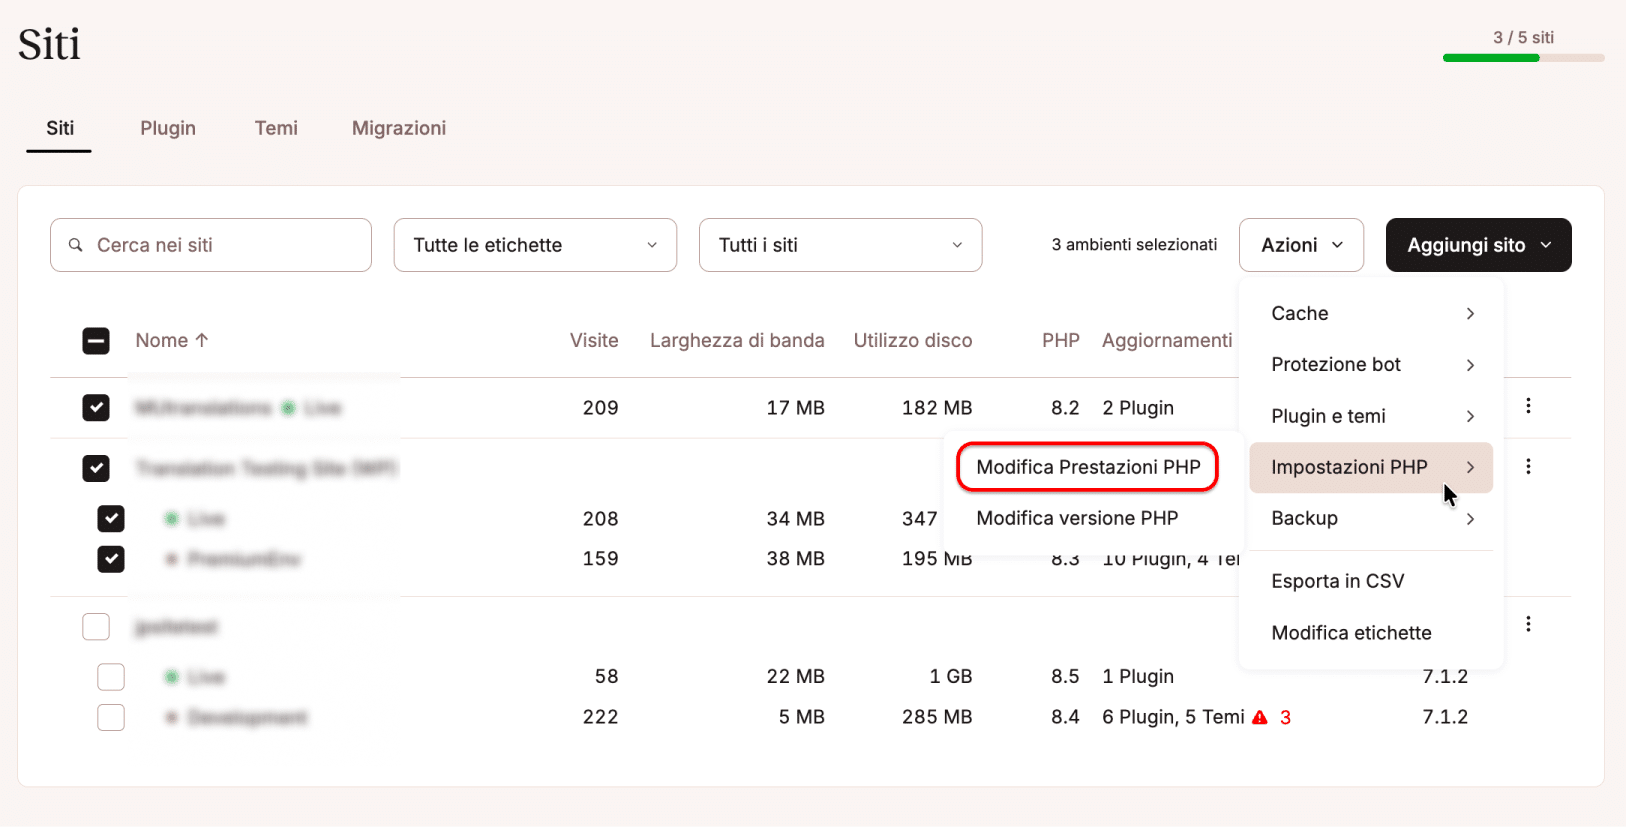The image size is (1626, 827).
Task: Uncheck the PremiumEnv environment with 159 visits
Action: pyautogui.click(x=111, y=559)
